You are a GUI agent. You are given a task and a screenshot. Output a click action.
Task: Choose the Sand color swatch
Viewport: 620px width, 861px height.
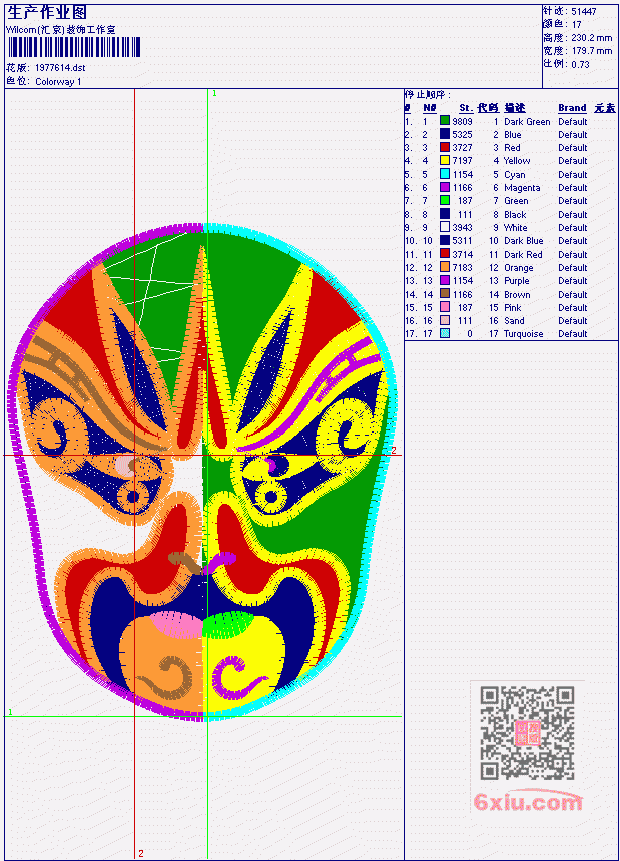pyautogui.click(x=445, y=321)
